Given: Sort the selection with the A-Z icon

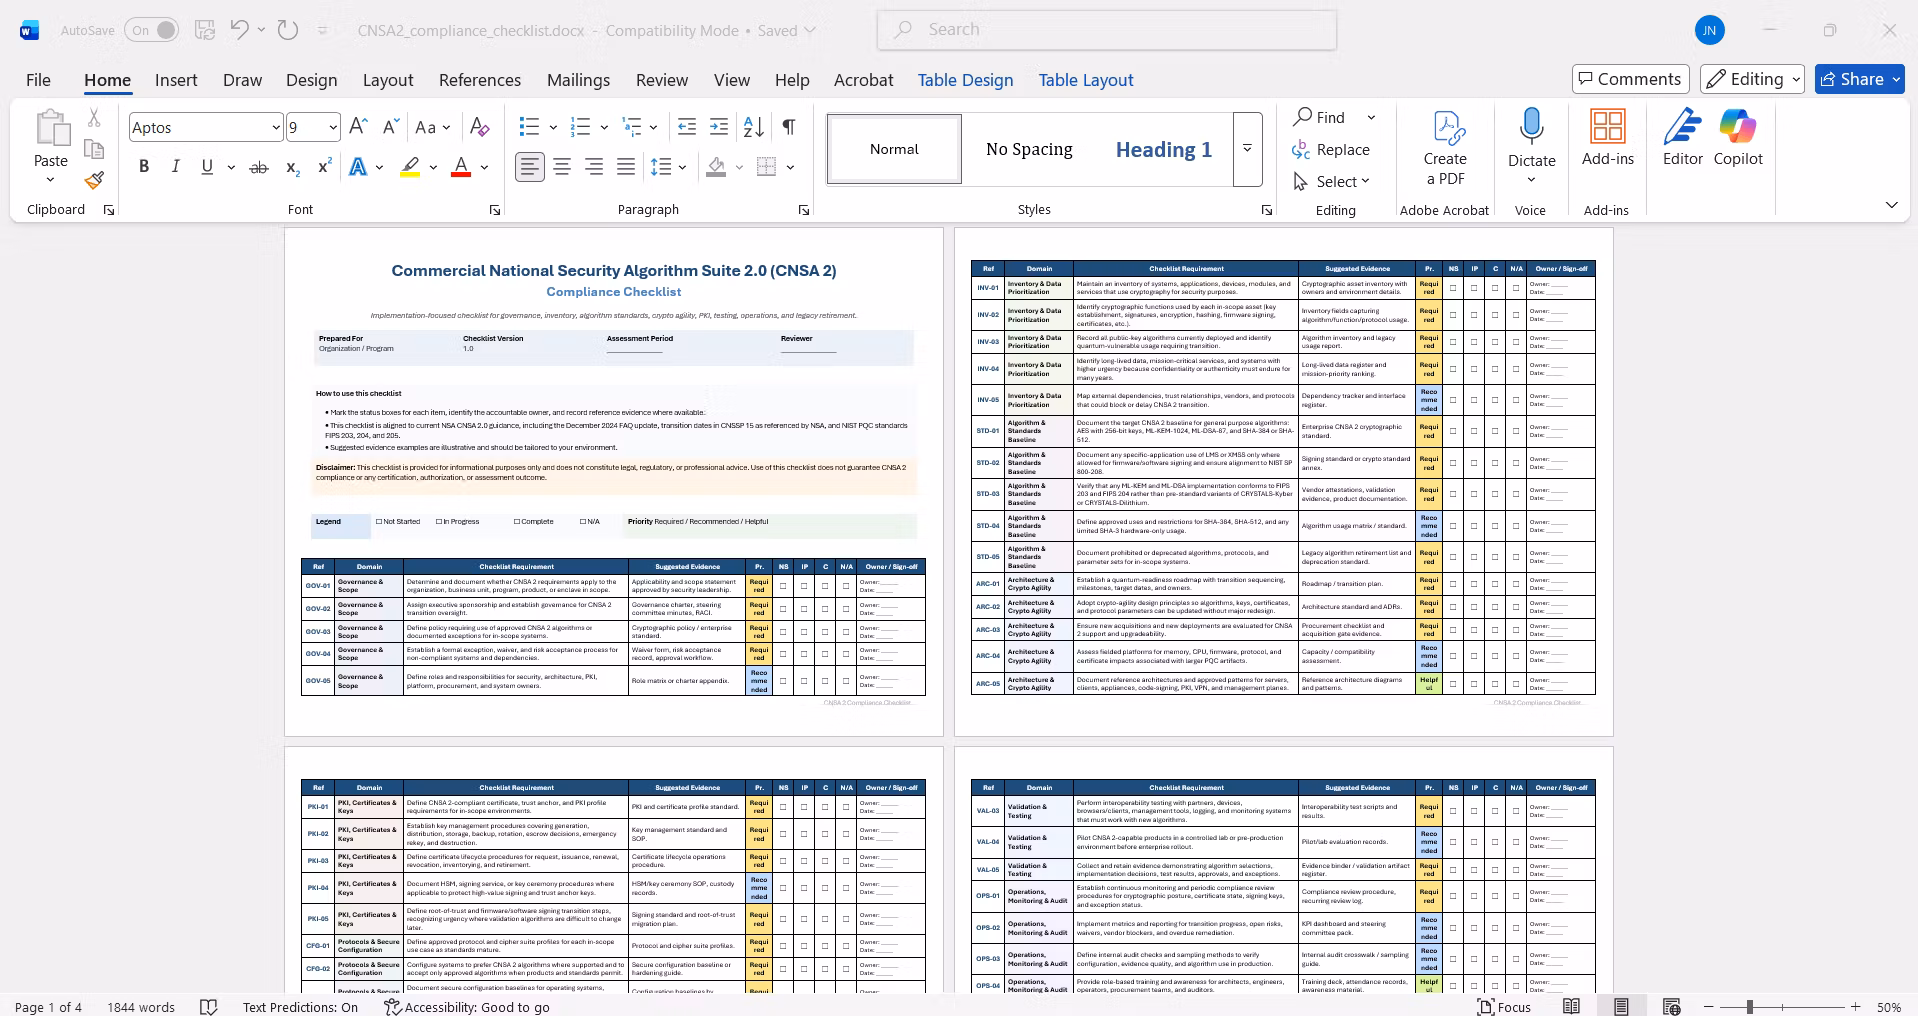Looking at the screenshot, I should click(x=754, y=127).
